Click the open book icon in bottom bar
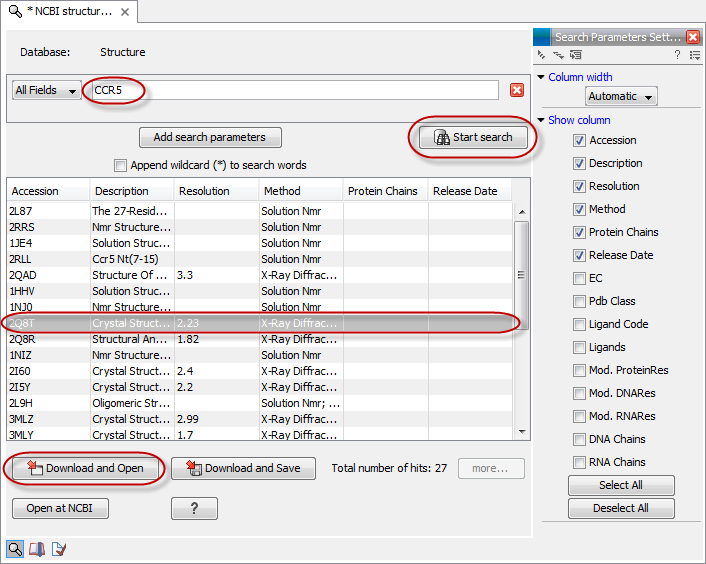This screenshot has width=706, height=564. [37, 548]
